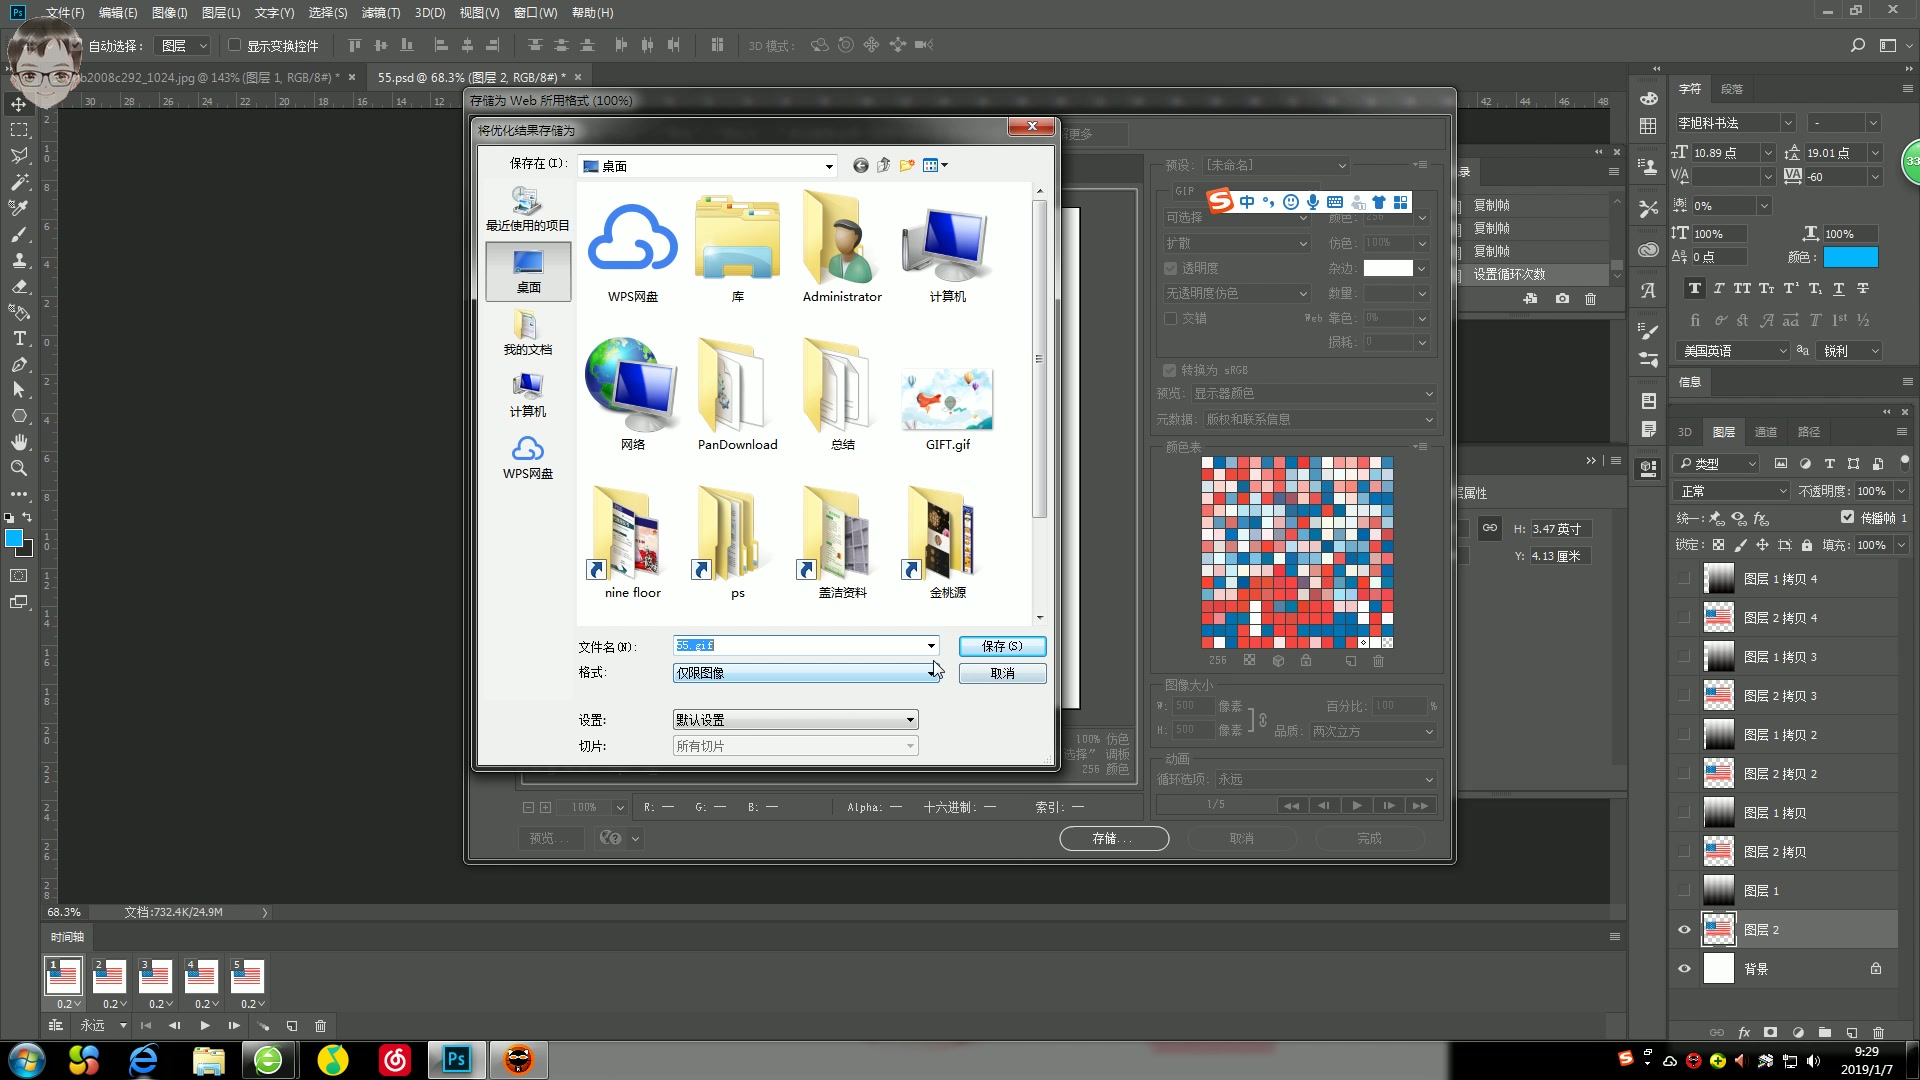1920x1080 pixels.
Task: Select the Move tool in toolbar
Action: click(x=19, y=104)
